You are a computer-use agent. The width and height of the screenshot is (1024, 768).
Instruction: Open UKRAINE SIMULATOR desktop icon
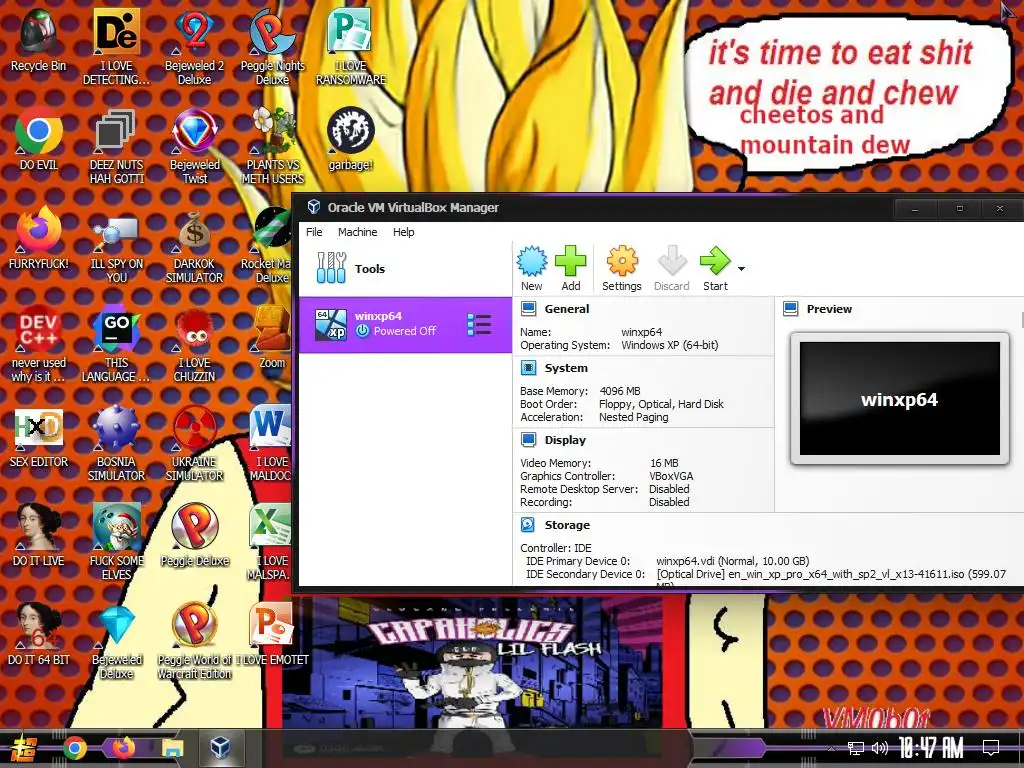(194, 442)
